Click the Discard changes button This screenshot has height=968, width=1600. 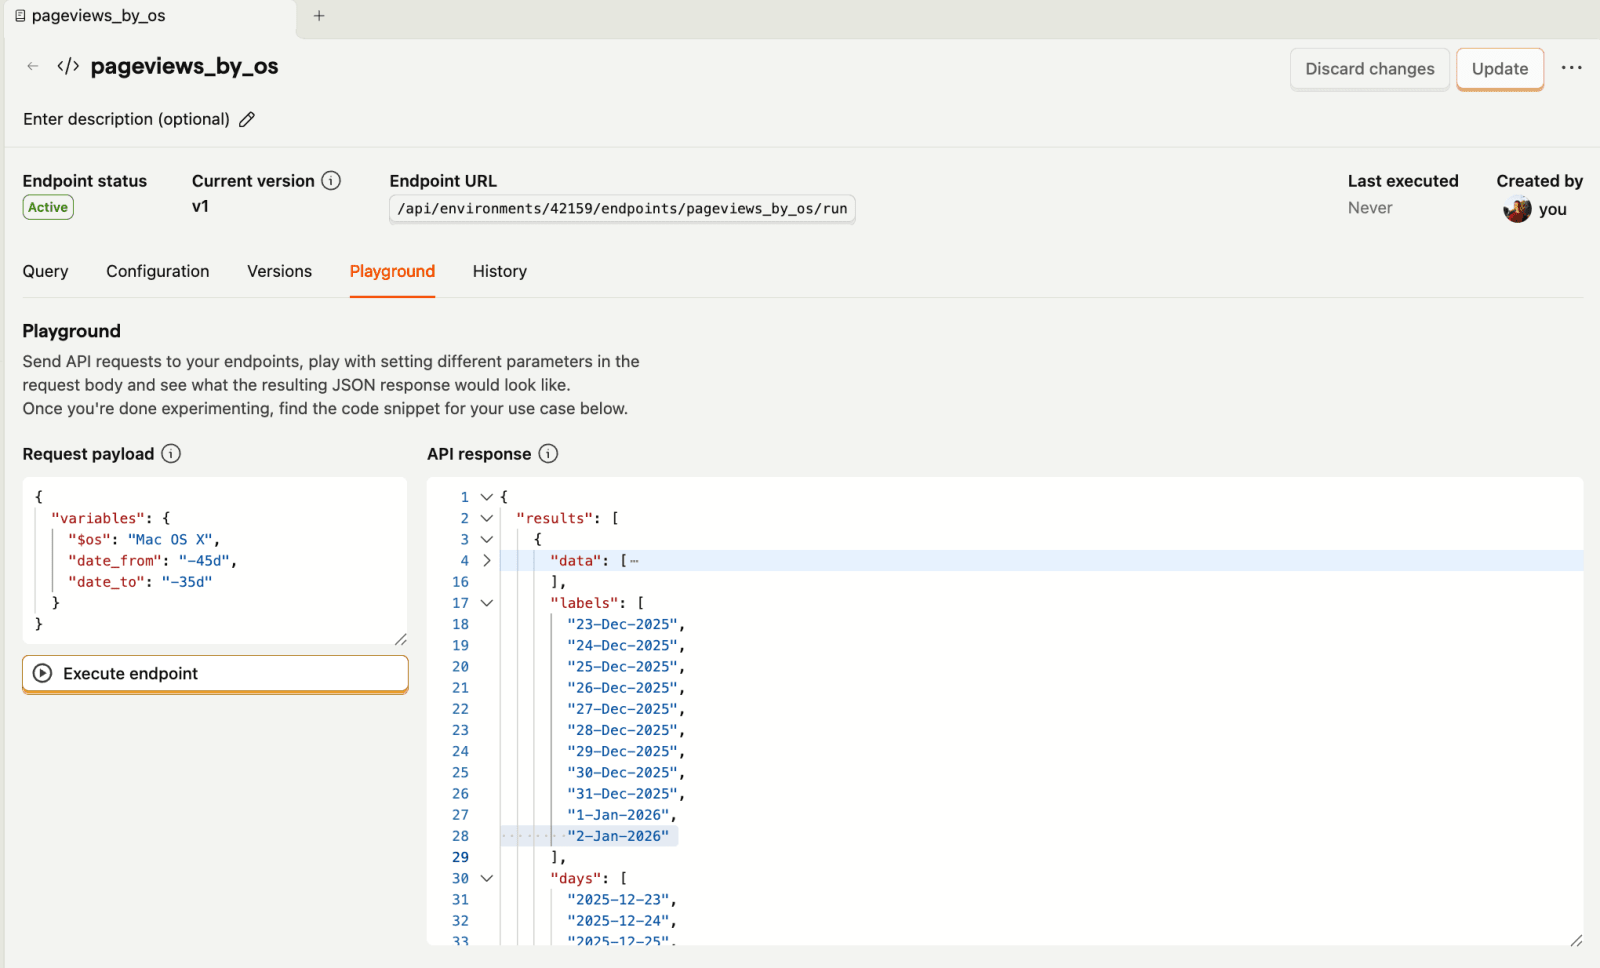click(x=1369, y=69)
